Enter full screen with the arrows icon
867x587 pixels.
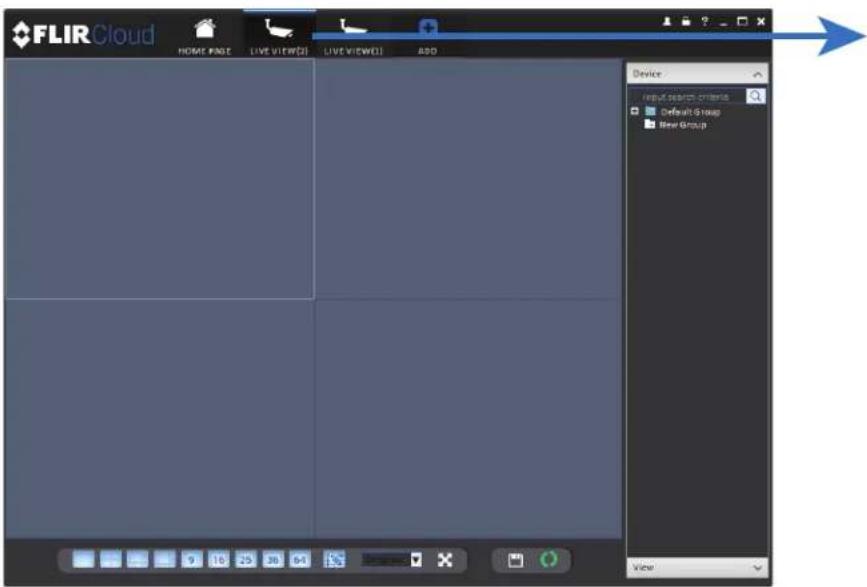click(445, 560)
